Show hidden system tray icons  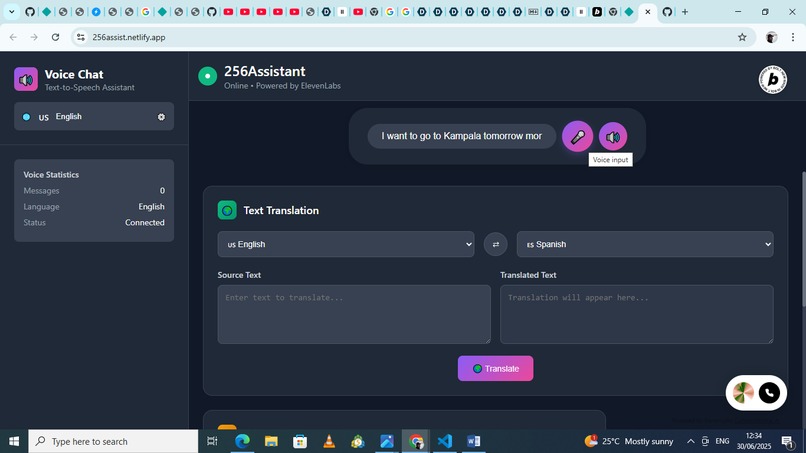(690, 441)
